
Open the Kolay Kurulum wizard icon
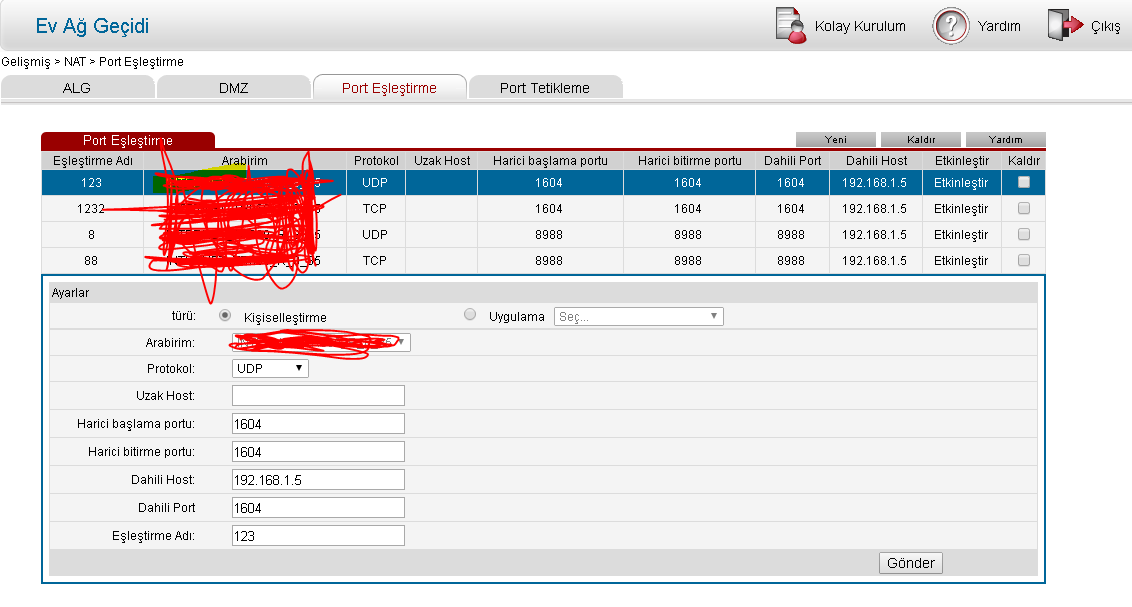coord(791,26)
